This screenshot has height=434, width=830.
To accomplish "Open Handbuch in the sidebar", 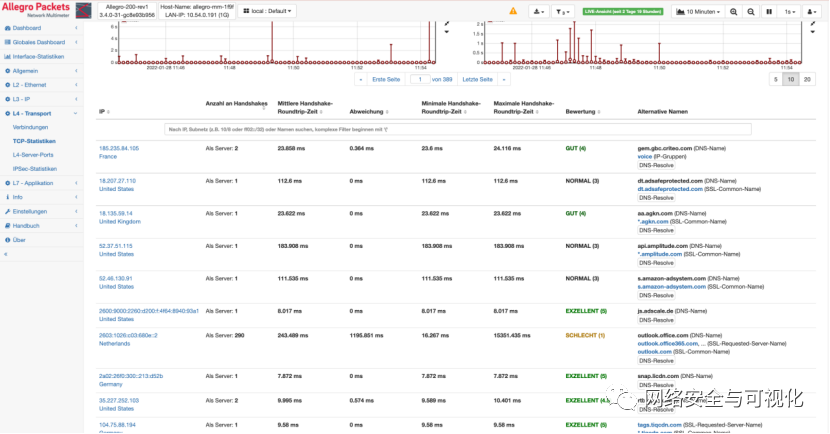I will point(26,225).
